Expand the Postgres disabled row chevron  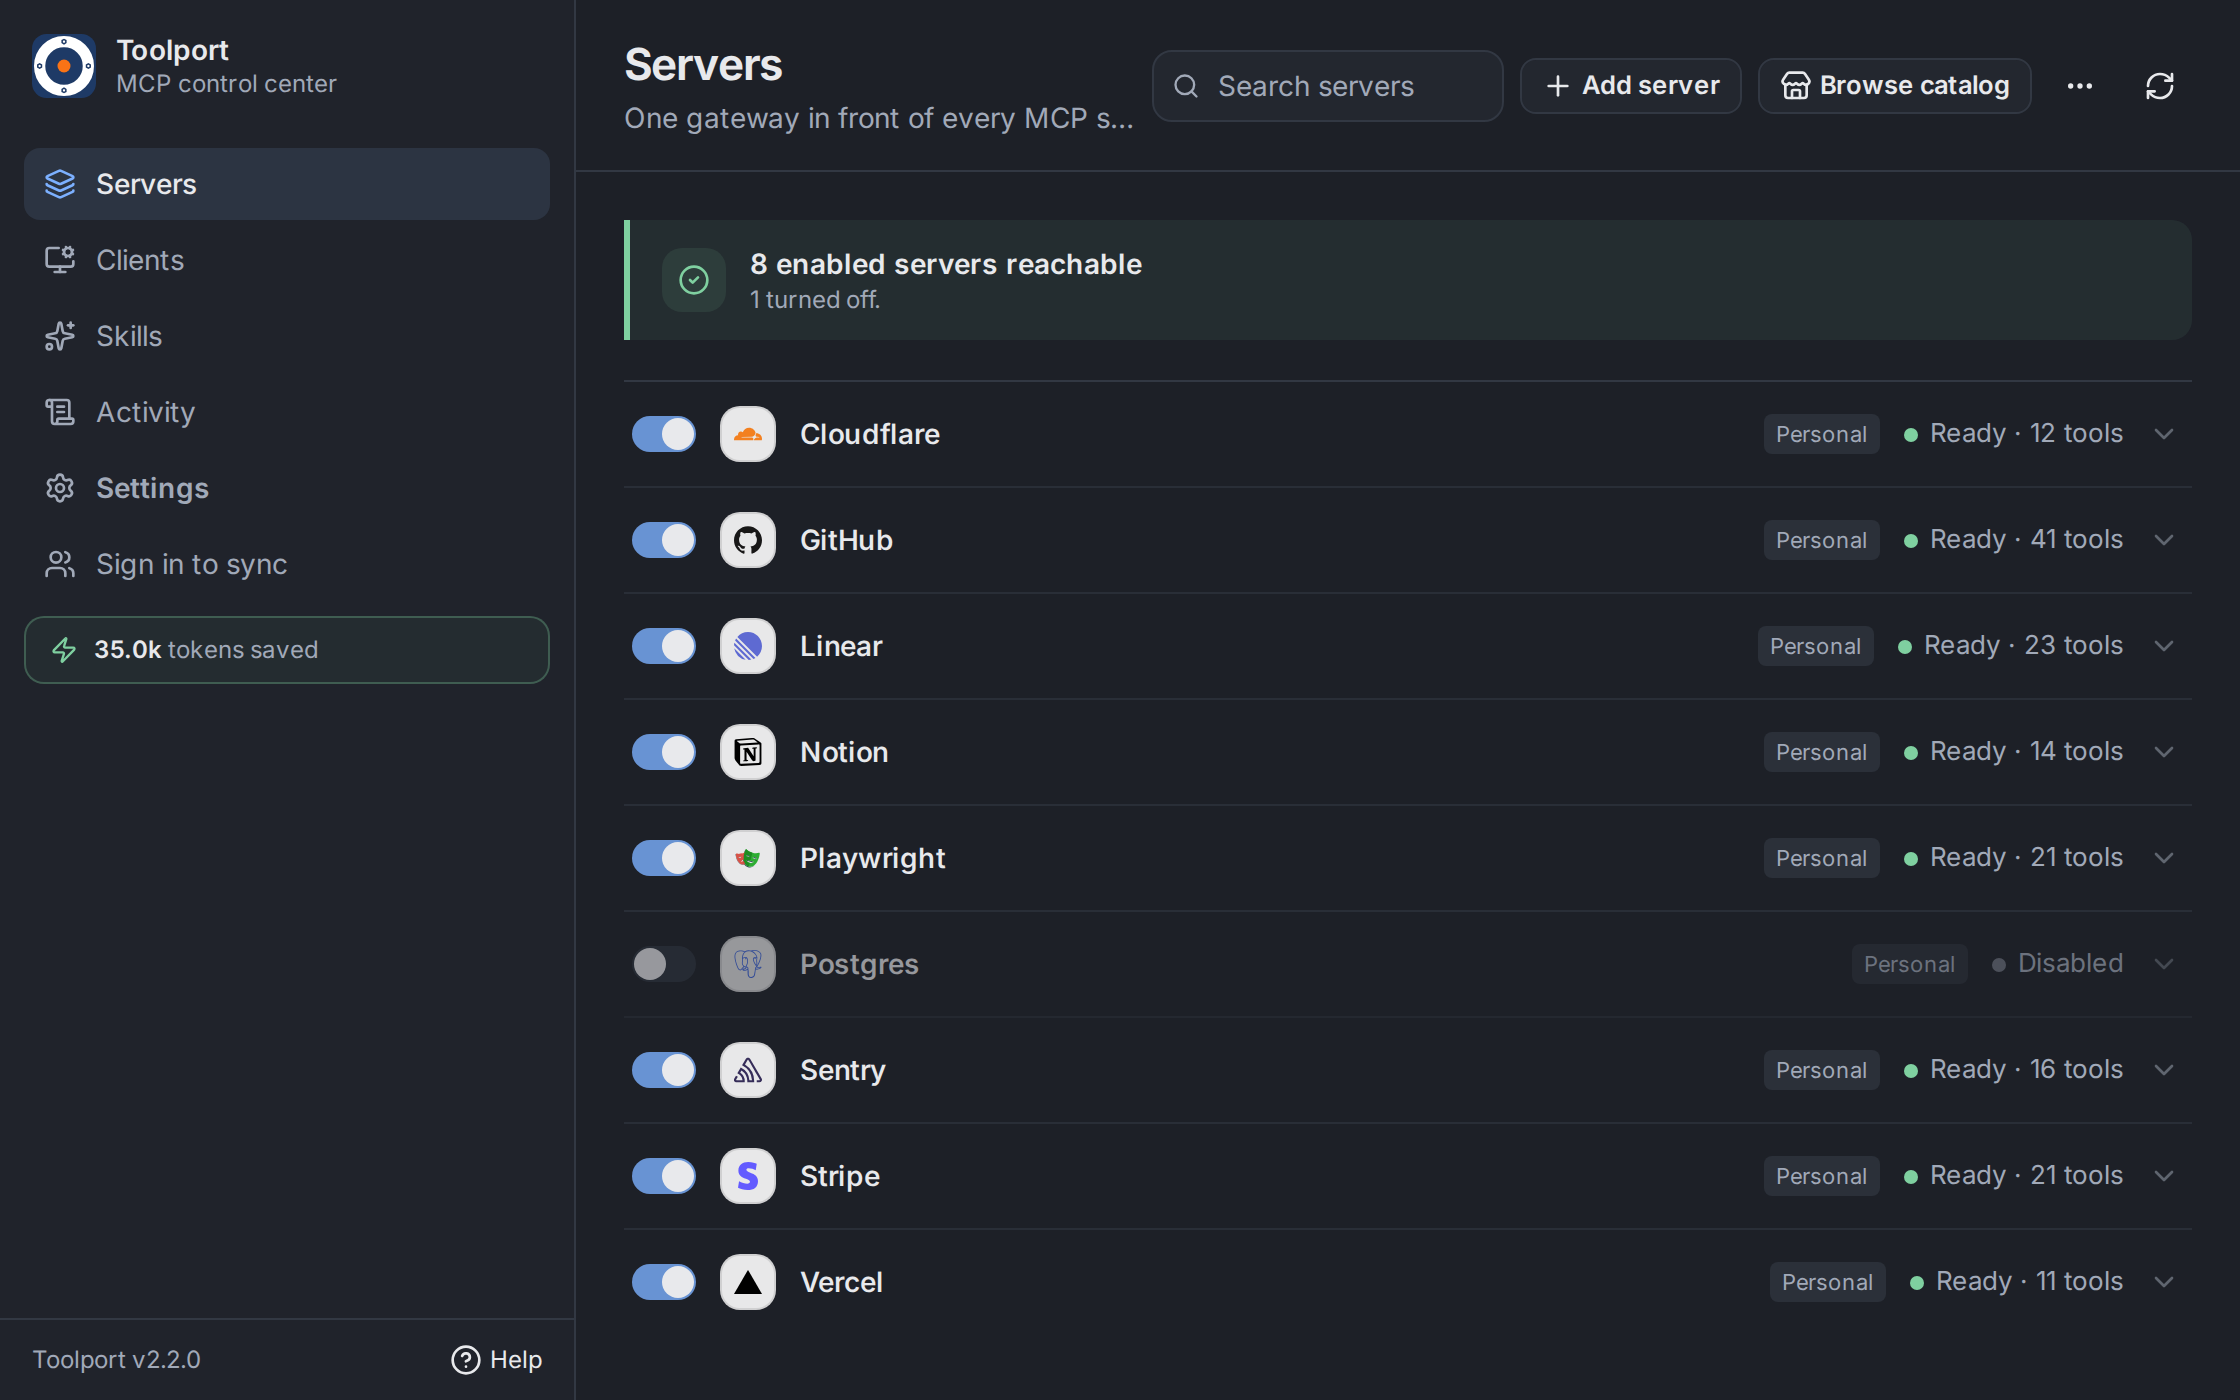click(x=2164, y=964)
